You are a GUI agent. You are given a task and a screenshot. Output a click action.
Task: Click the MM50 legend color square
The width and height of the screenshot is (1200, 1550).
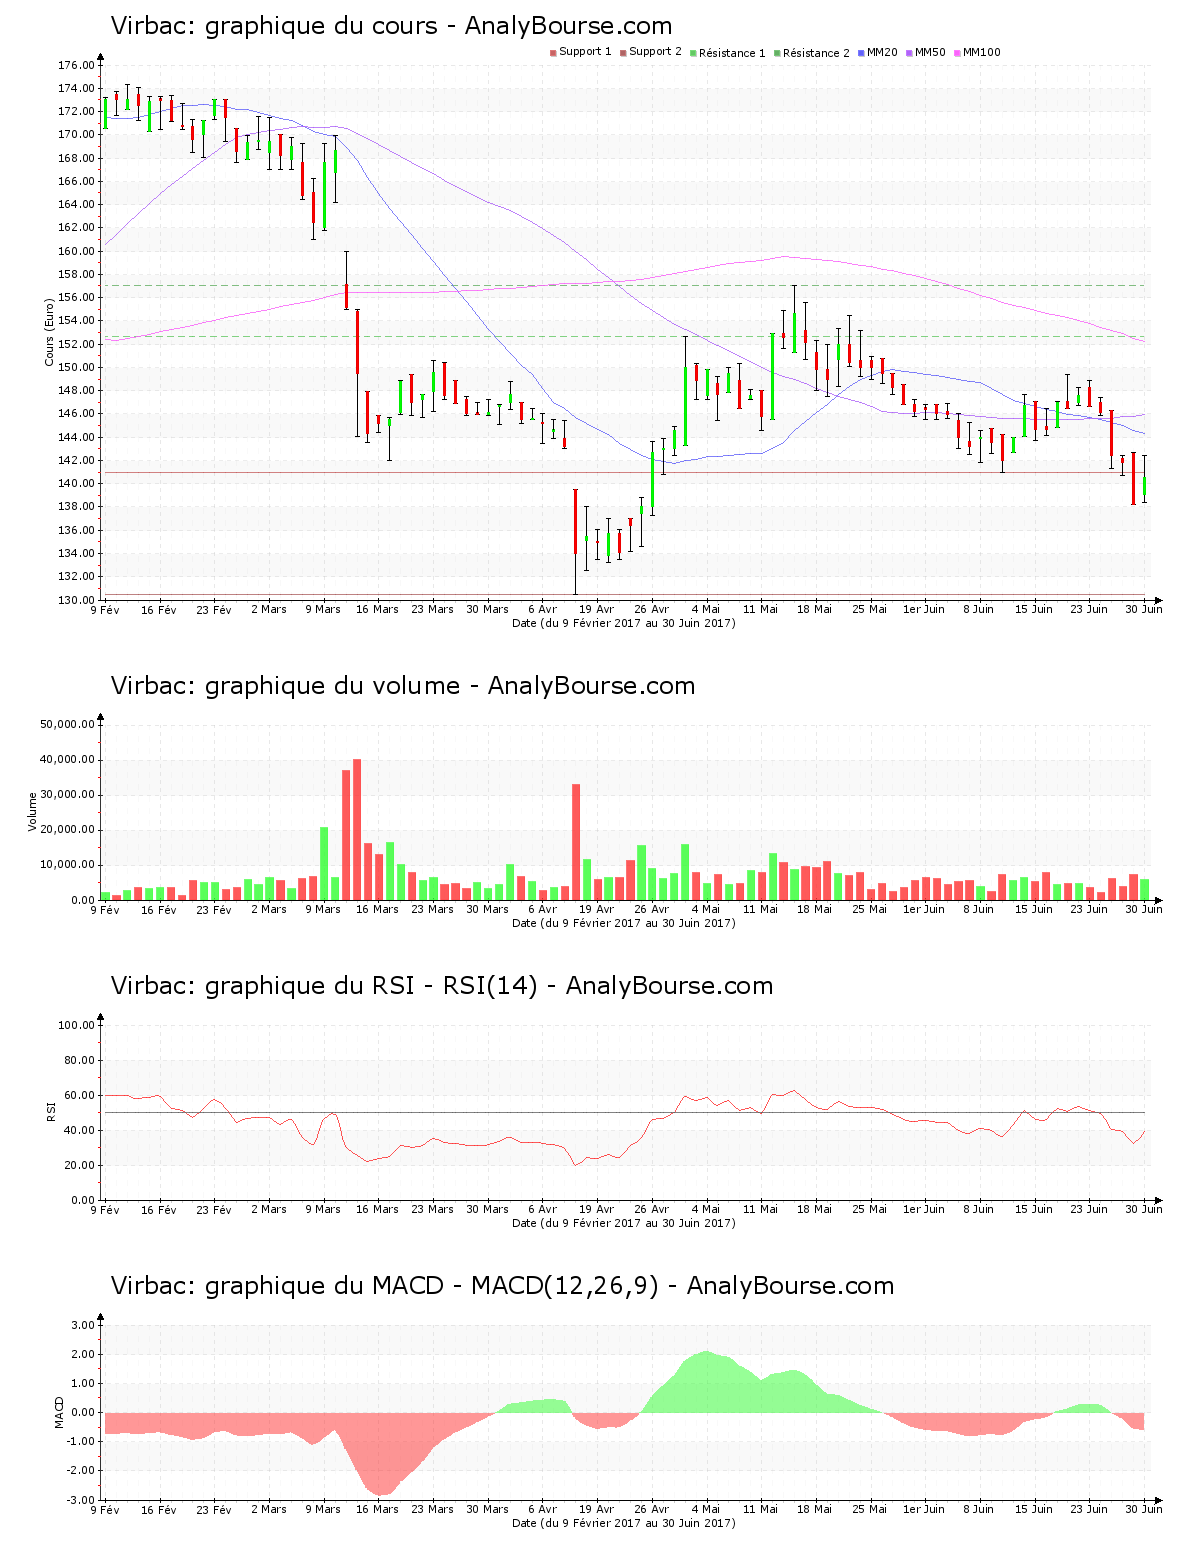coord(909,53)
